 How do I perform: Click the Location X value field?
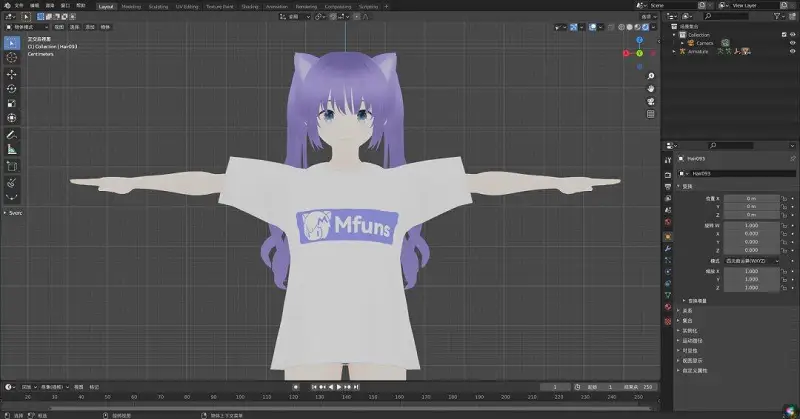pos(751,199)
